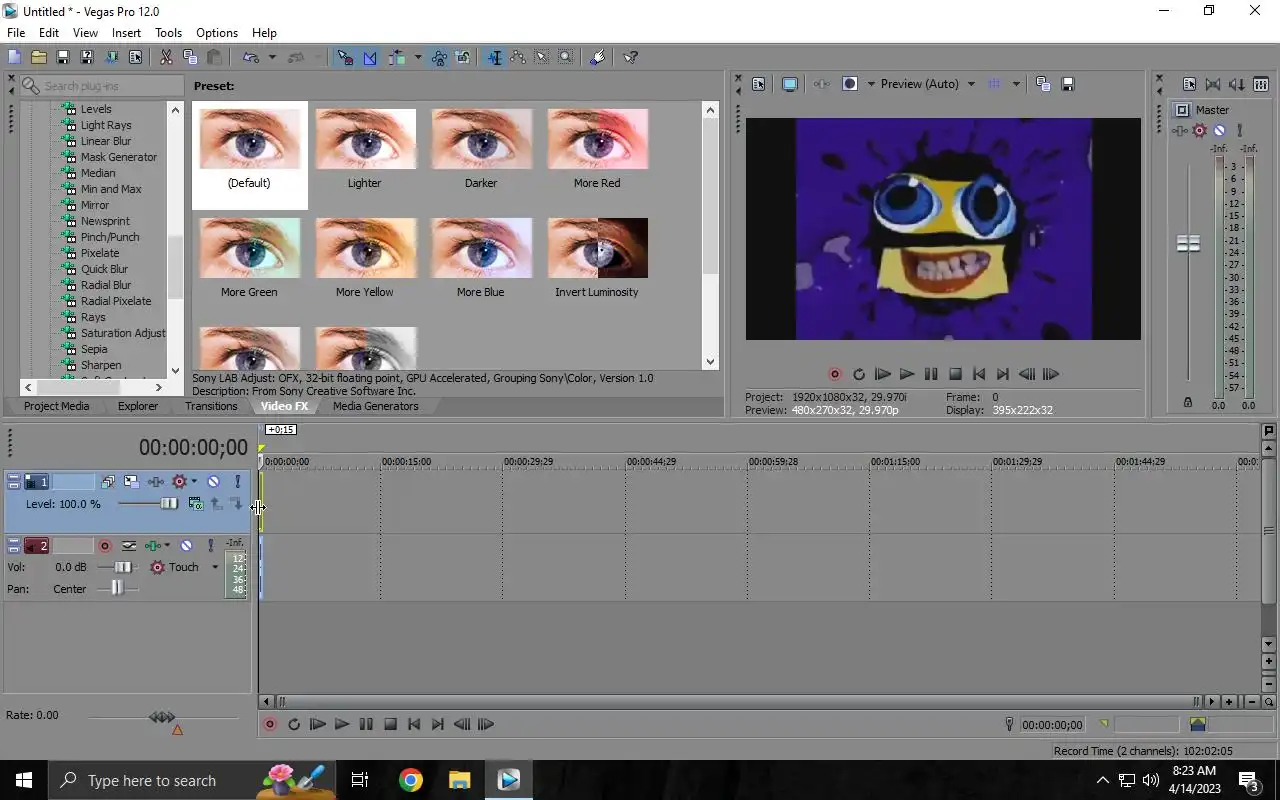The height and width of the screenshot is (800, 1280).
Task: Mute video track 1
Action: 213,482
